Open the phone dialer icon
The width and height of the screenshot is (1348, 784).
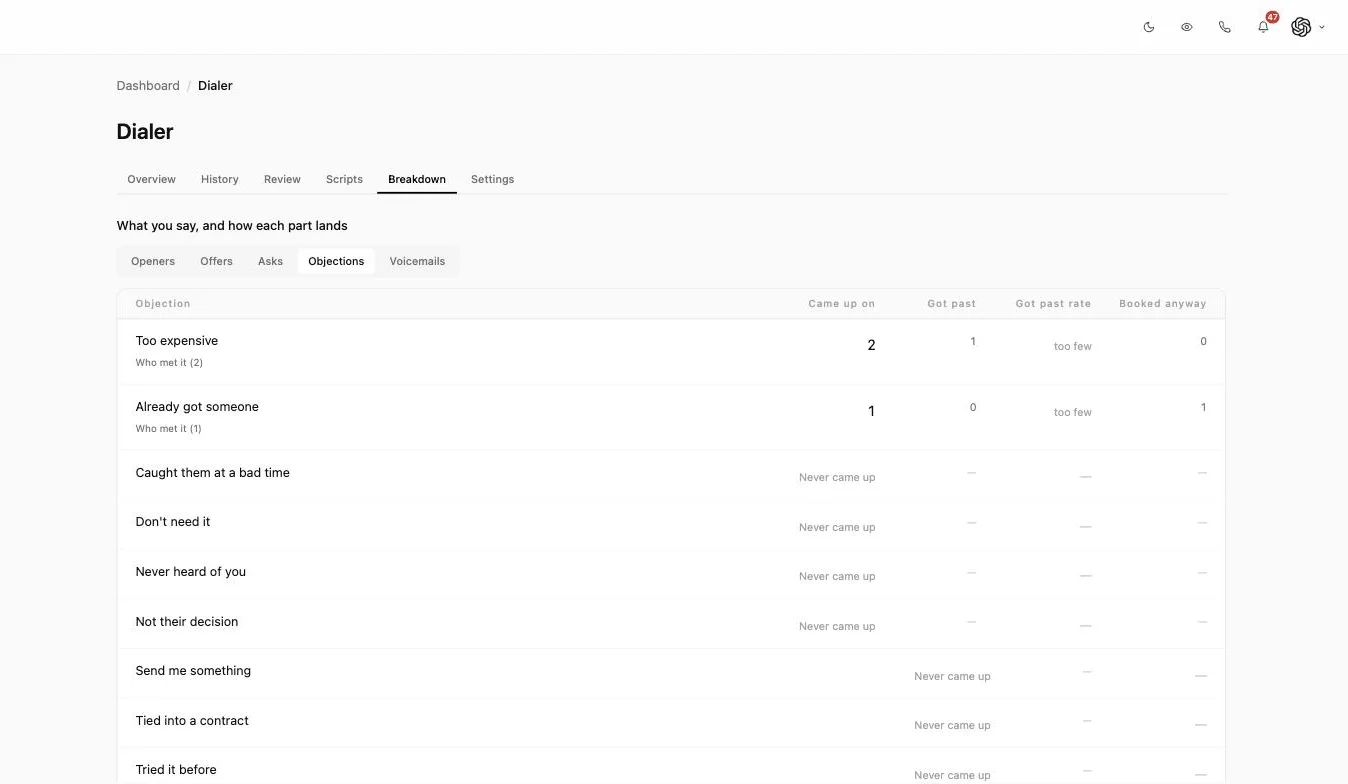tap(1225, 27)
